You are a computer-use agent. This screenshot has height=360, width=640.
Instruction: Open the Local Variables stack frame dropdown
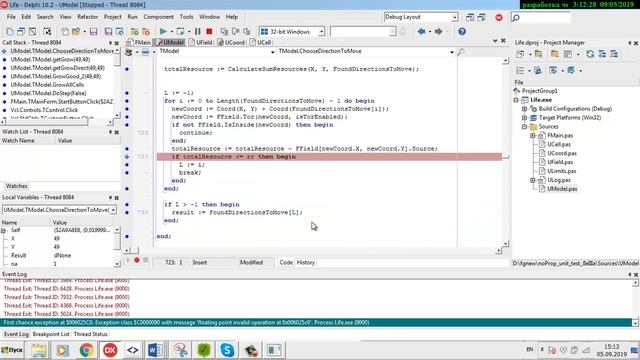(x=113, y=210)
